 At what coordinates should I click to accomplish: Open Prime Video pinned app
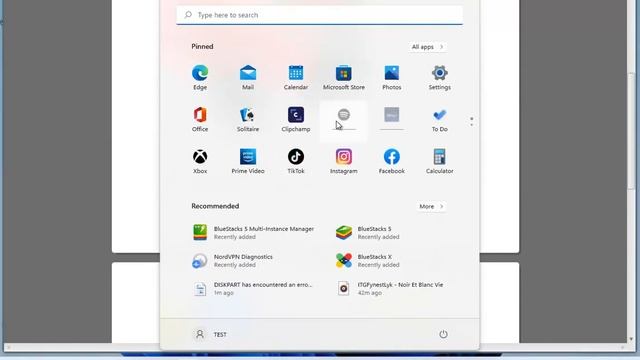point(248,162)
